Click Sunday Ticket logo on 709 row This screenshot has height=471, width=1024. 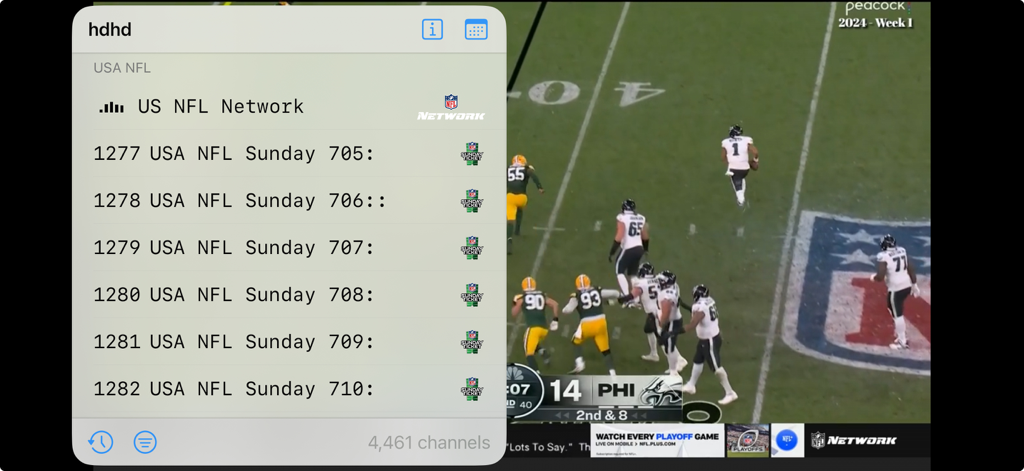pyautogui.click(x=472, y=342)
